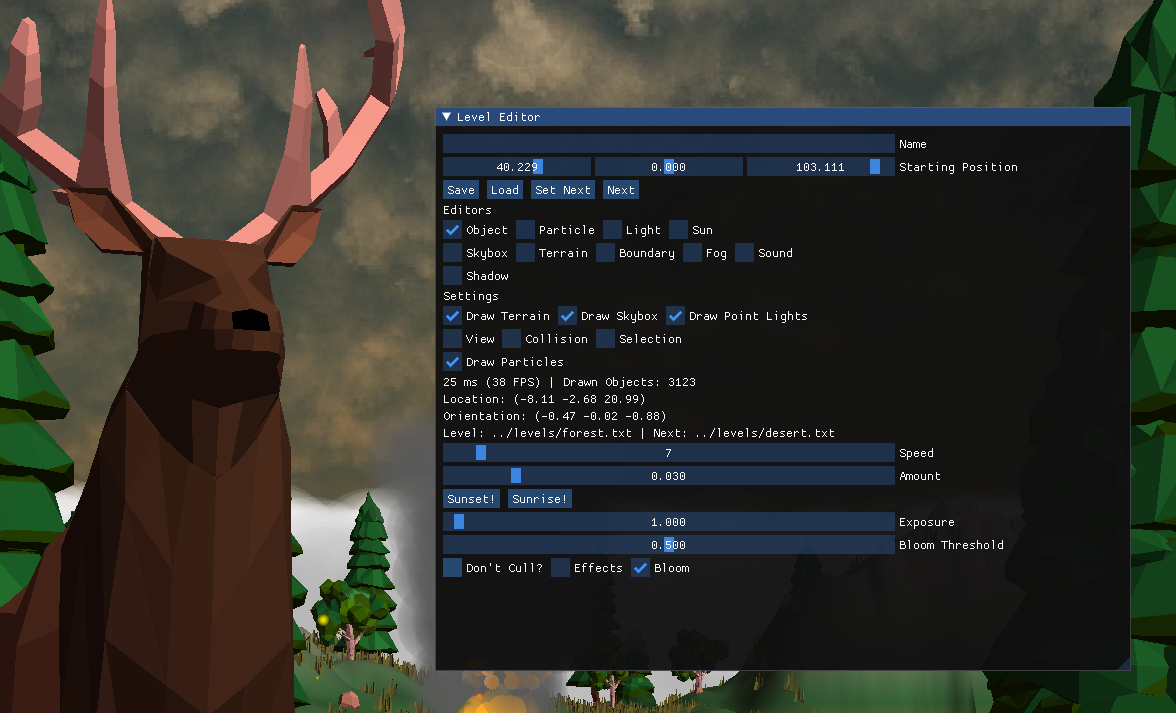Screen dimensions: 1176x713
Task: Toggle the Selection checkbox
Action: pyautogui.click(x=605, y=339)
